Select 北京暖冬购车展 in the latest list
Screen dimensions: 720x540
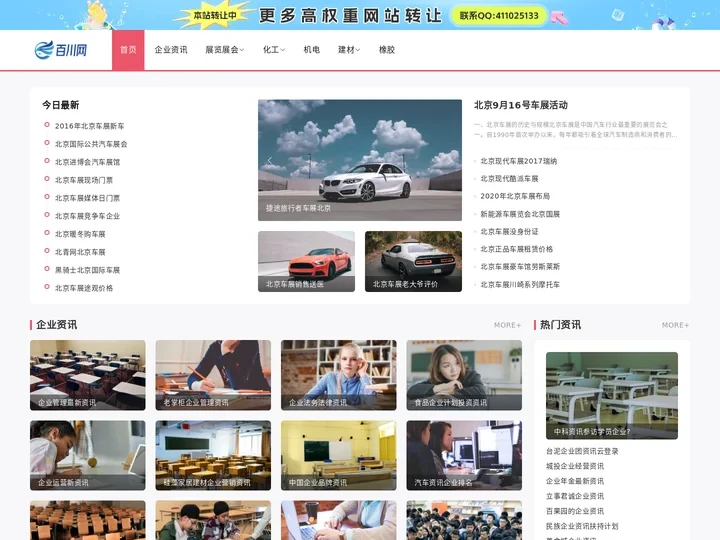coord(80,234)
